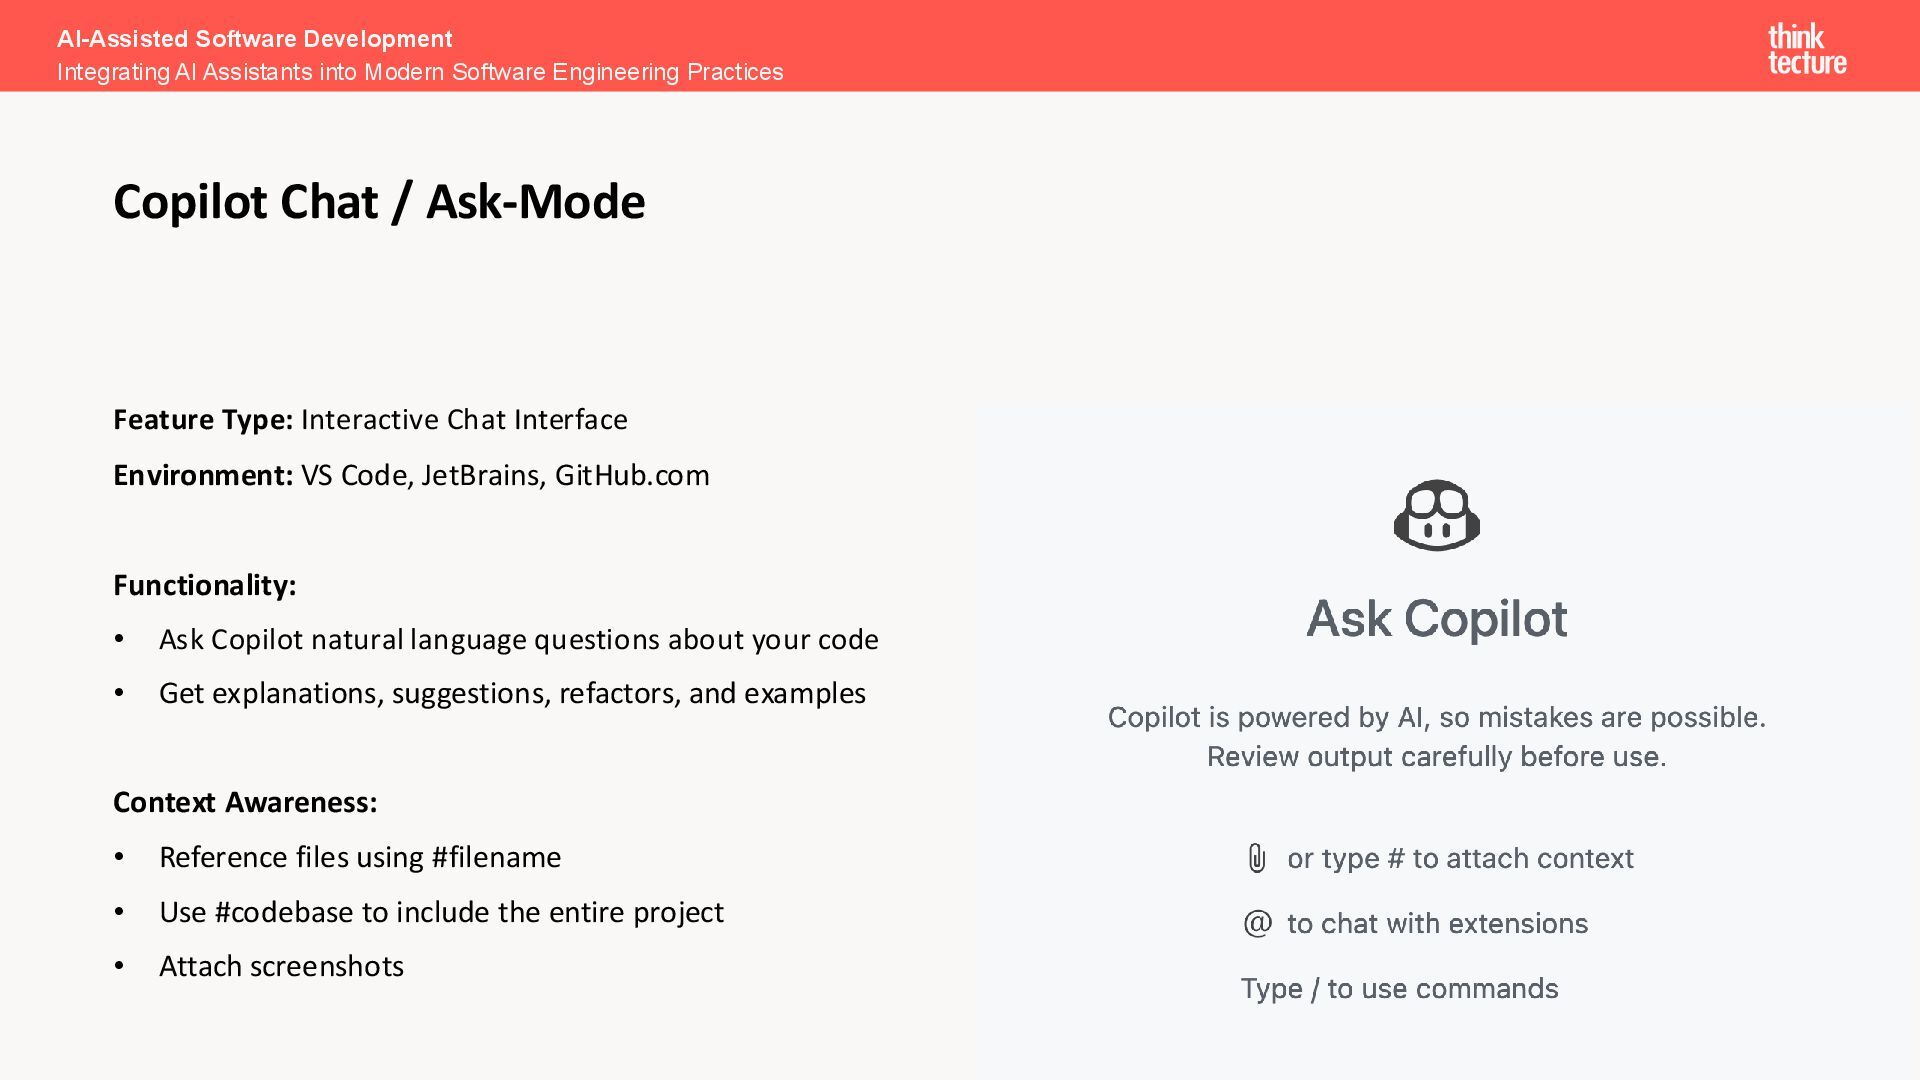Click the 'AI-Assisted Software Development' header title

[x=254, y=39]
